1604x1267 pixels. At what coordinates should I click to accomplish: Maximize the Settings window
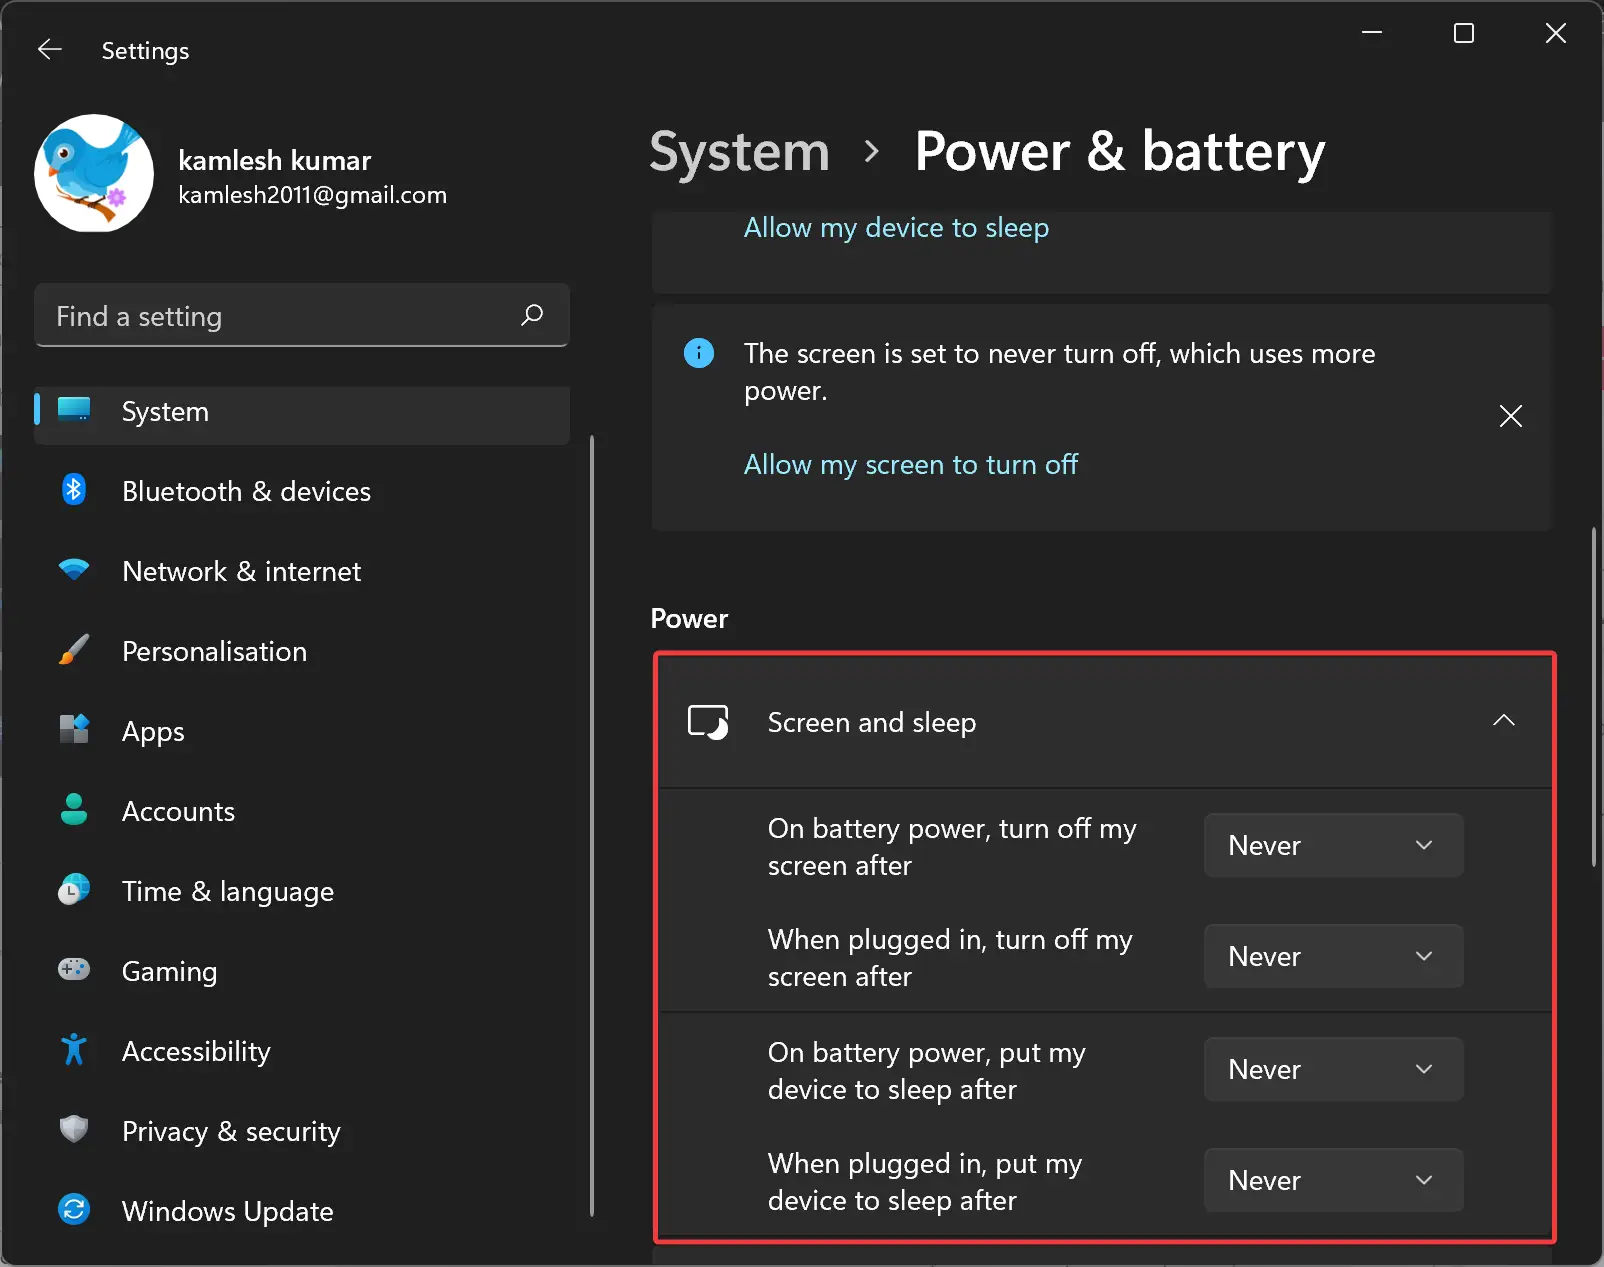[x=1464, y=33]
